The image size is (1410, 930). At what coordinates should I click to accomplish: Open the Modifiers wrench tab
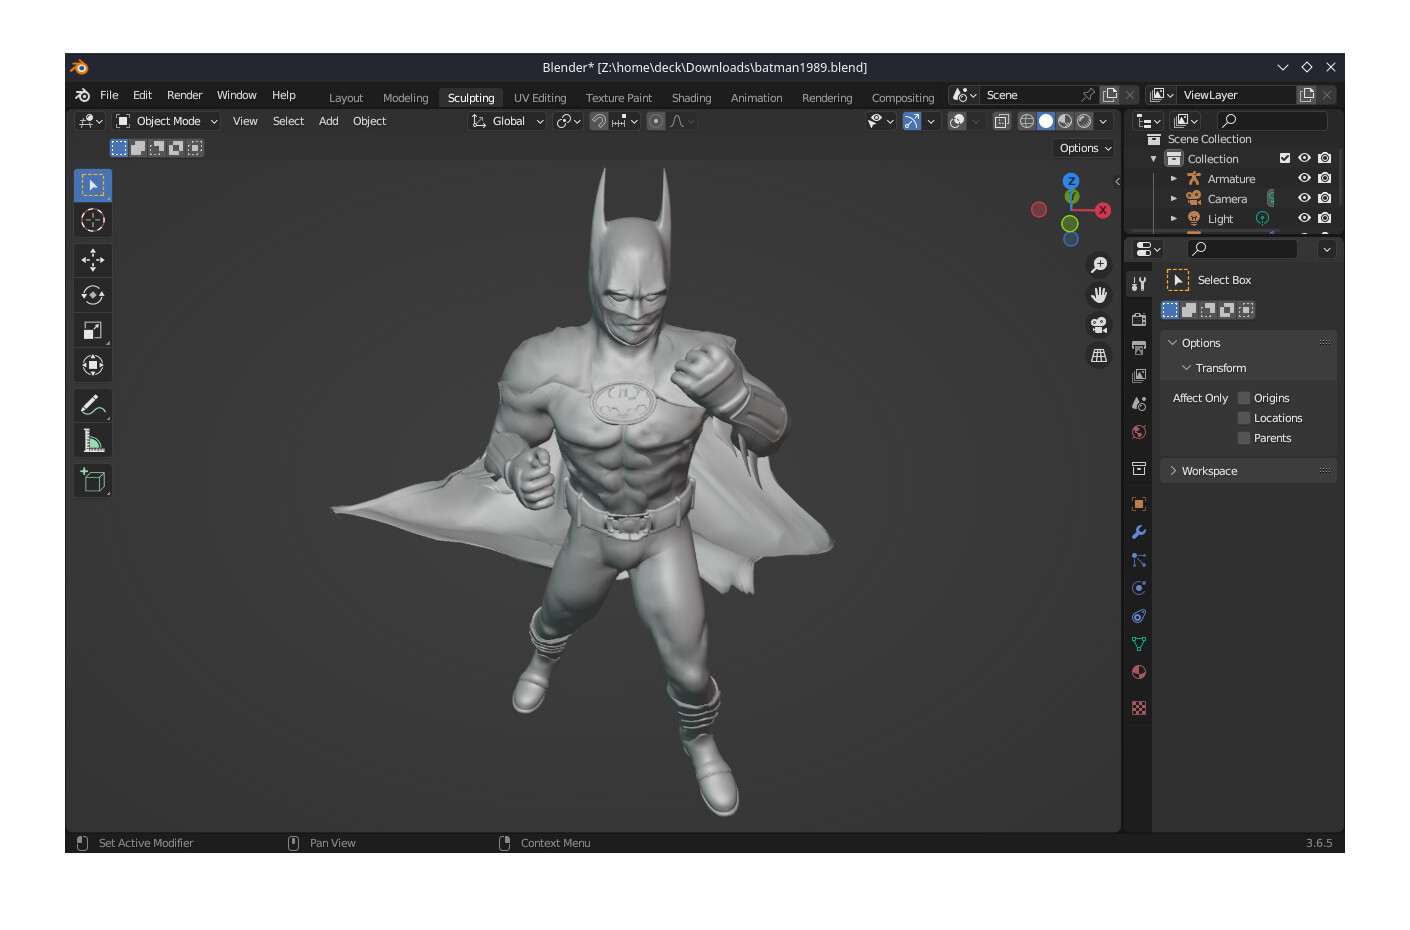pyautogui.click(x=1139, y=532)
